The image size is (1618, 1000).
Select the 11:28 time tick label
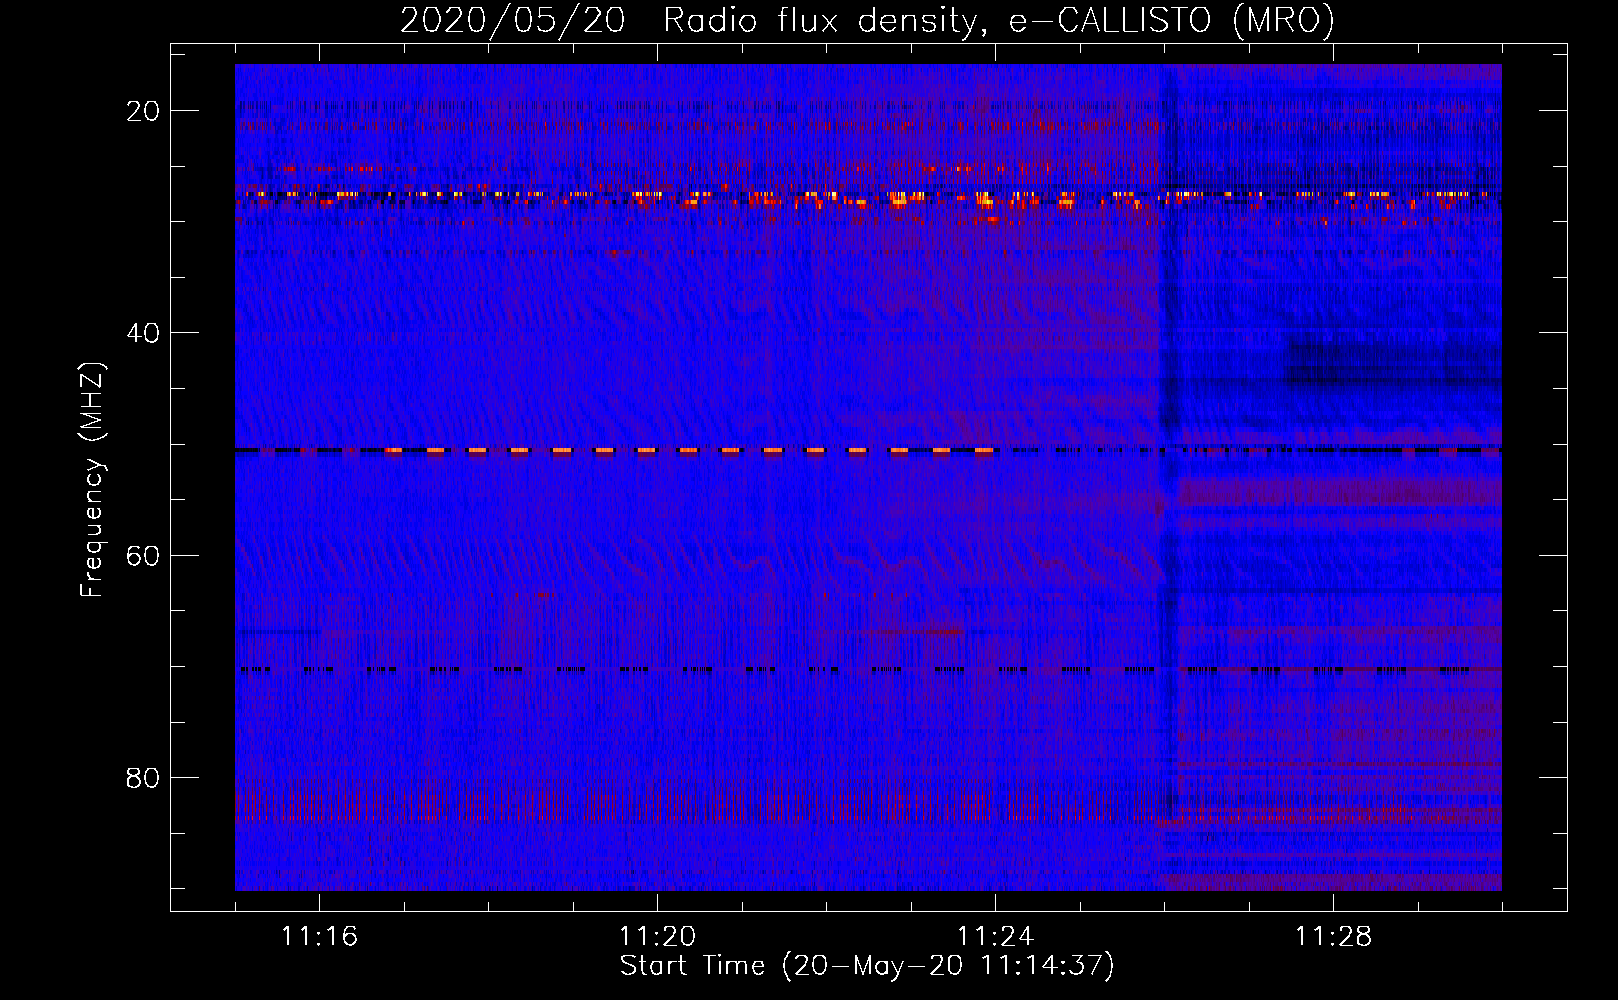pyautogui.click(x=1334, y=937)
